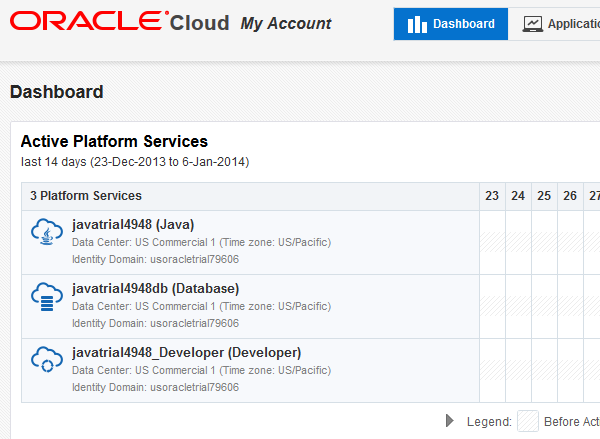Screen dimensions: 600x439
Task: Click the Dashboard bar chart icon
Action: coord(417,24)
